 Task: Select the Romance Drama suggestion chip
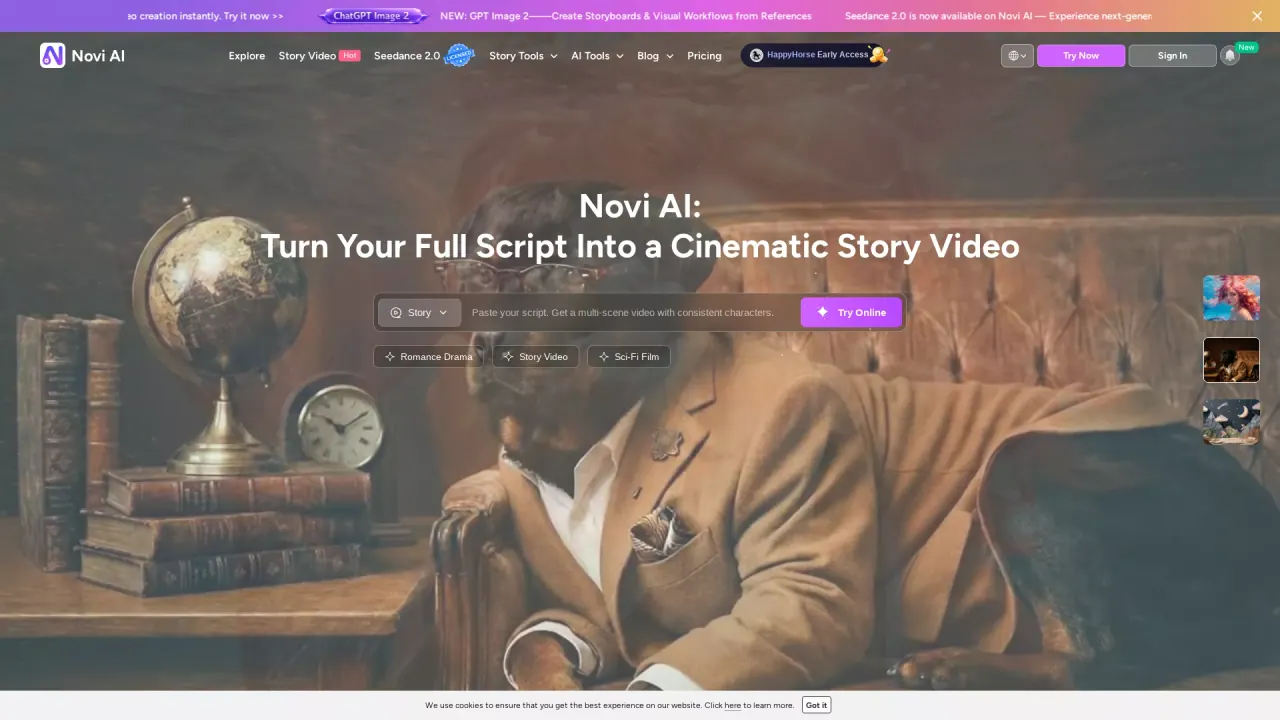(x=428, y=357)
